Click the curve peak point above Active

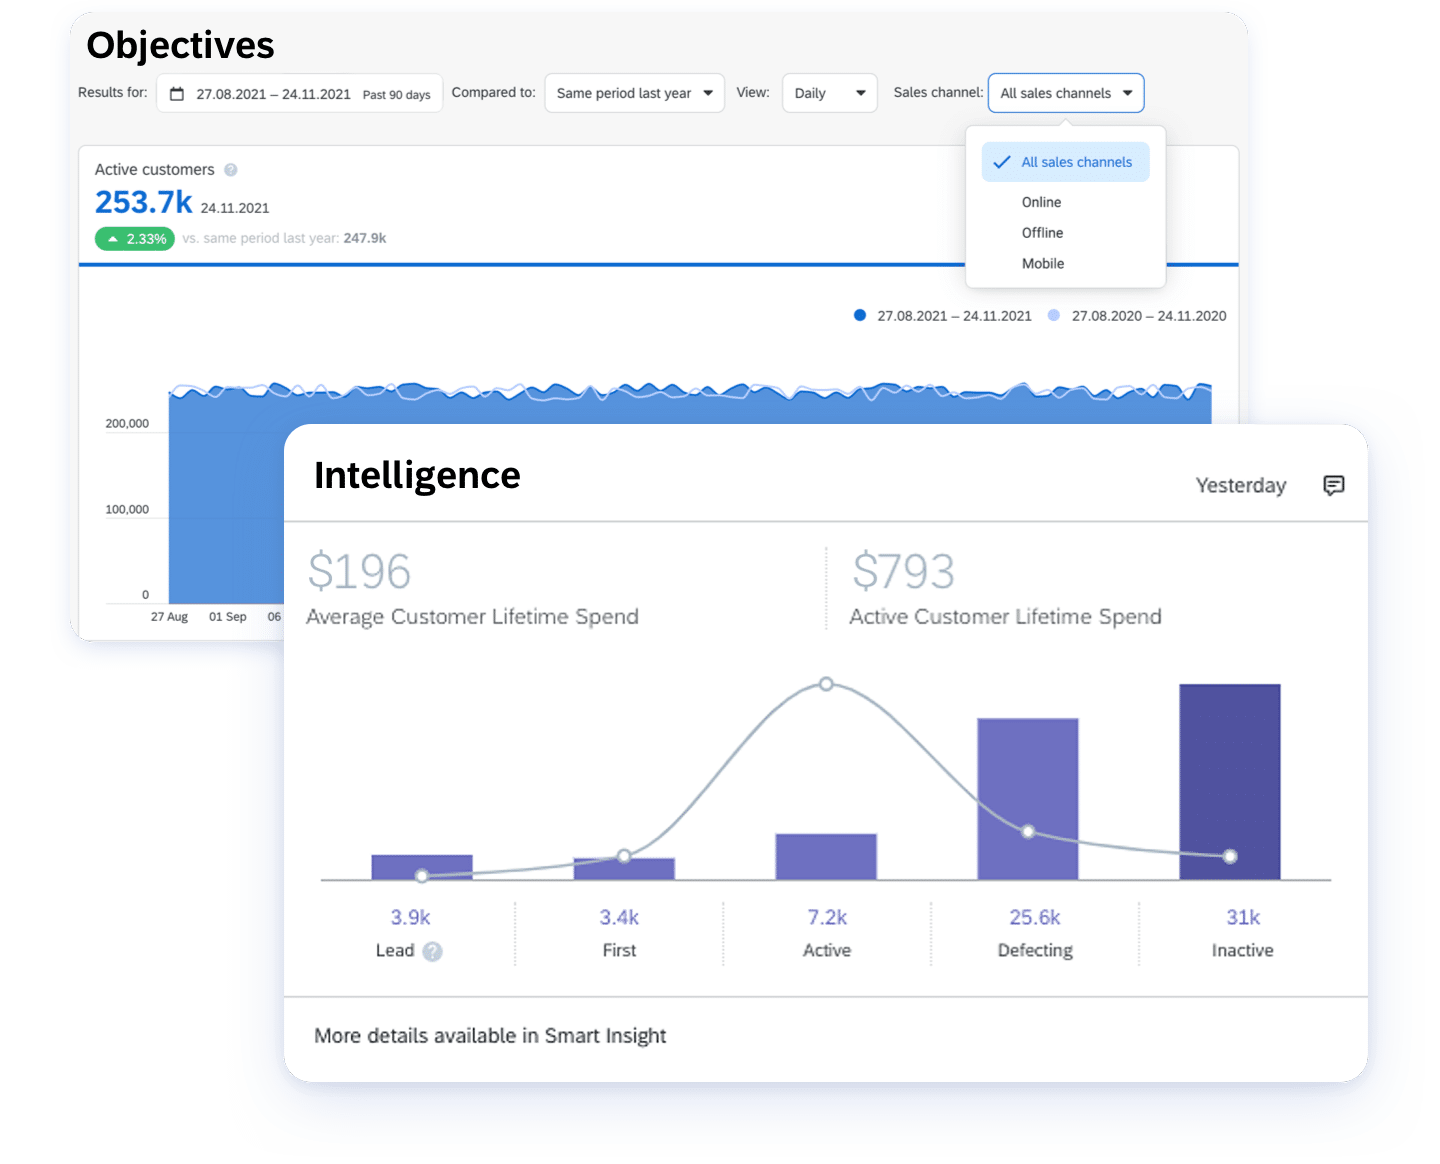(826, 684)
